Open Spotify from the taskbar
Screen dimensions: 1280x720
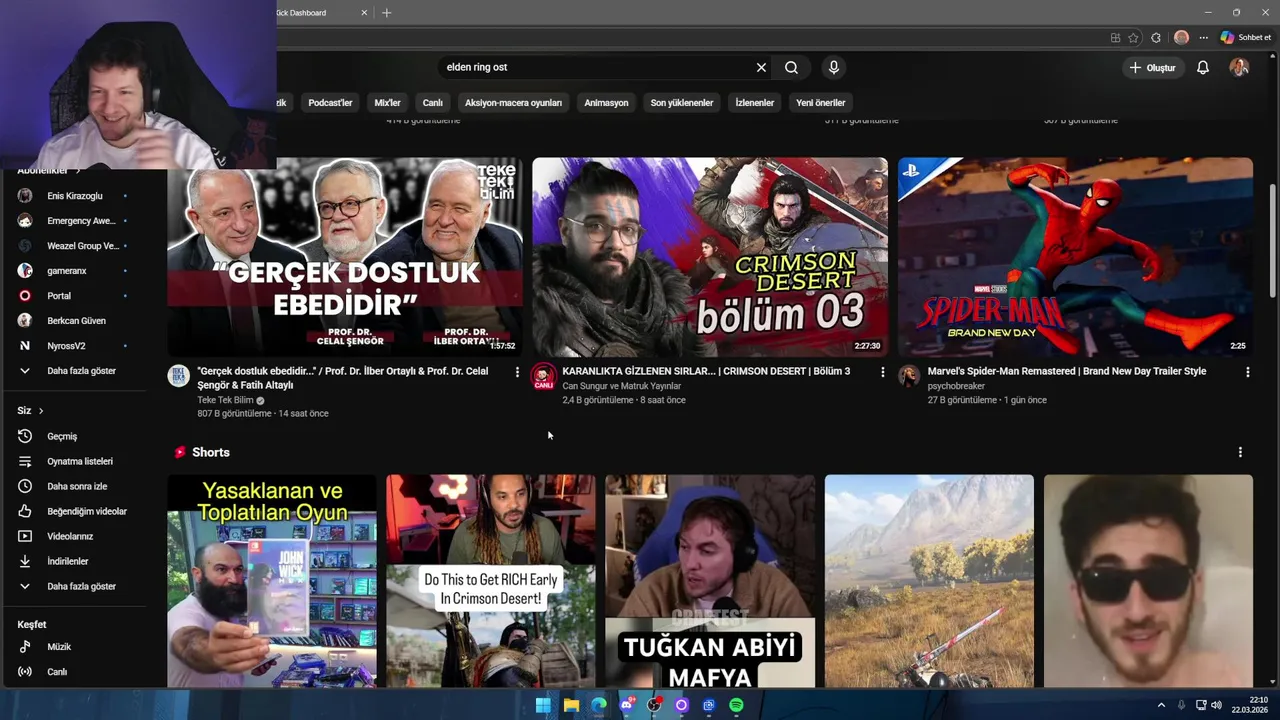coord(736,705)
